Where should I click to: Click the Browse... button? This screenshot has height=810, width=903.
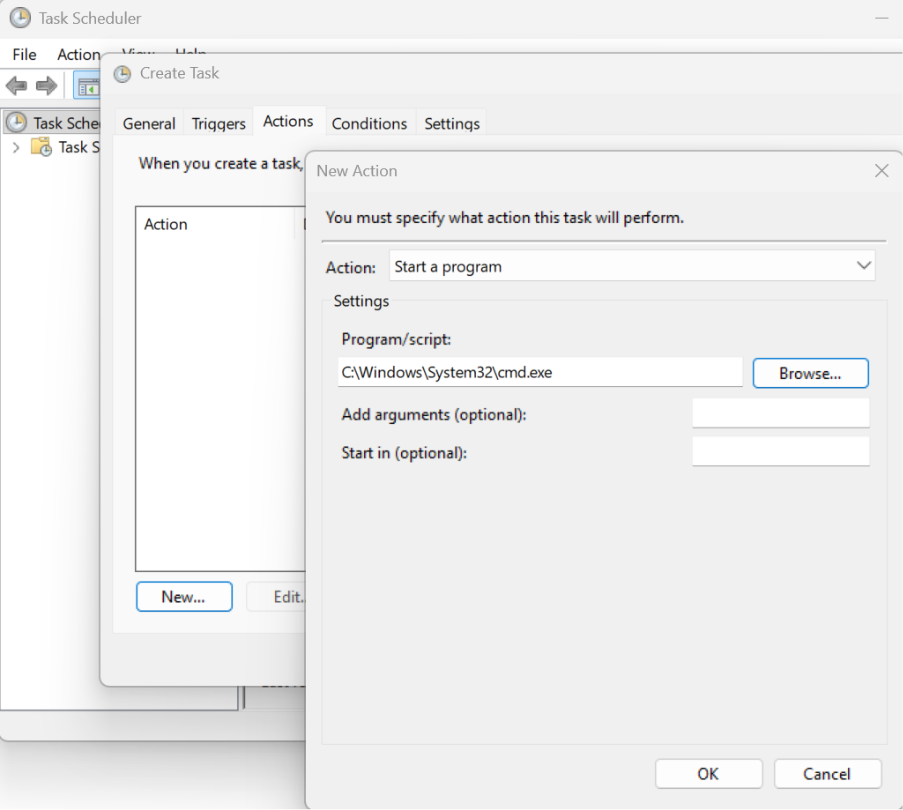(810, 373)
